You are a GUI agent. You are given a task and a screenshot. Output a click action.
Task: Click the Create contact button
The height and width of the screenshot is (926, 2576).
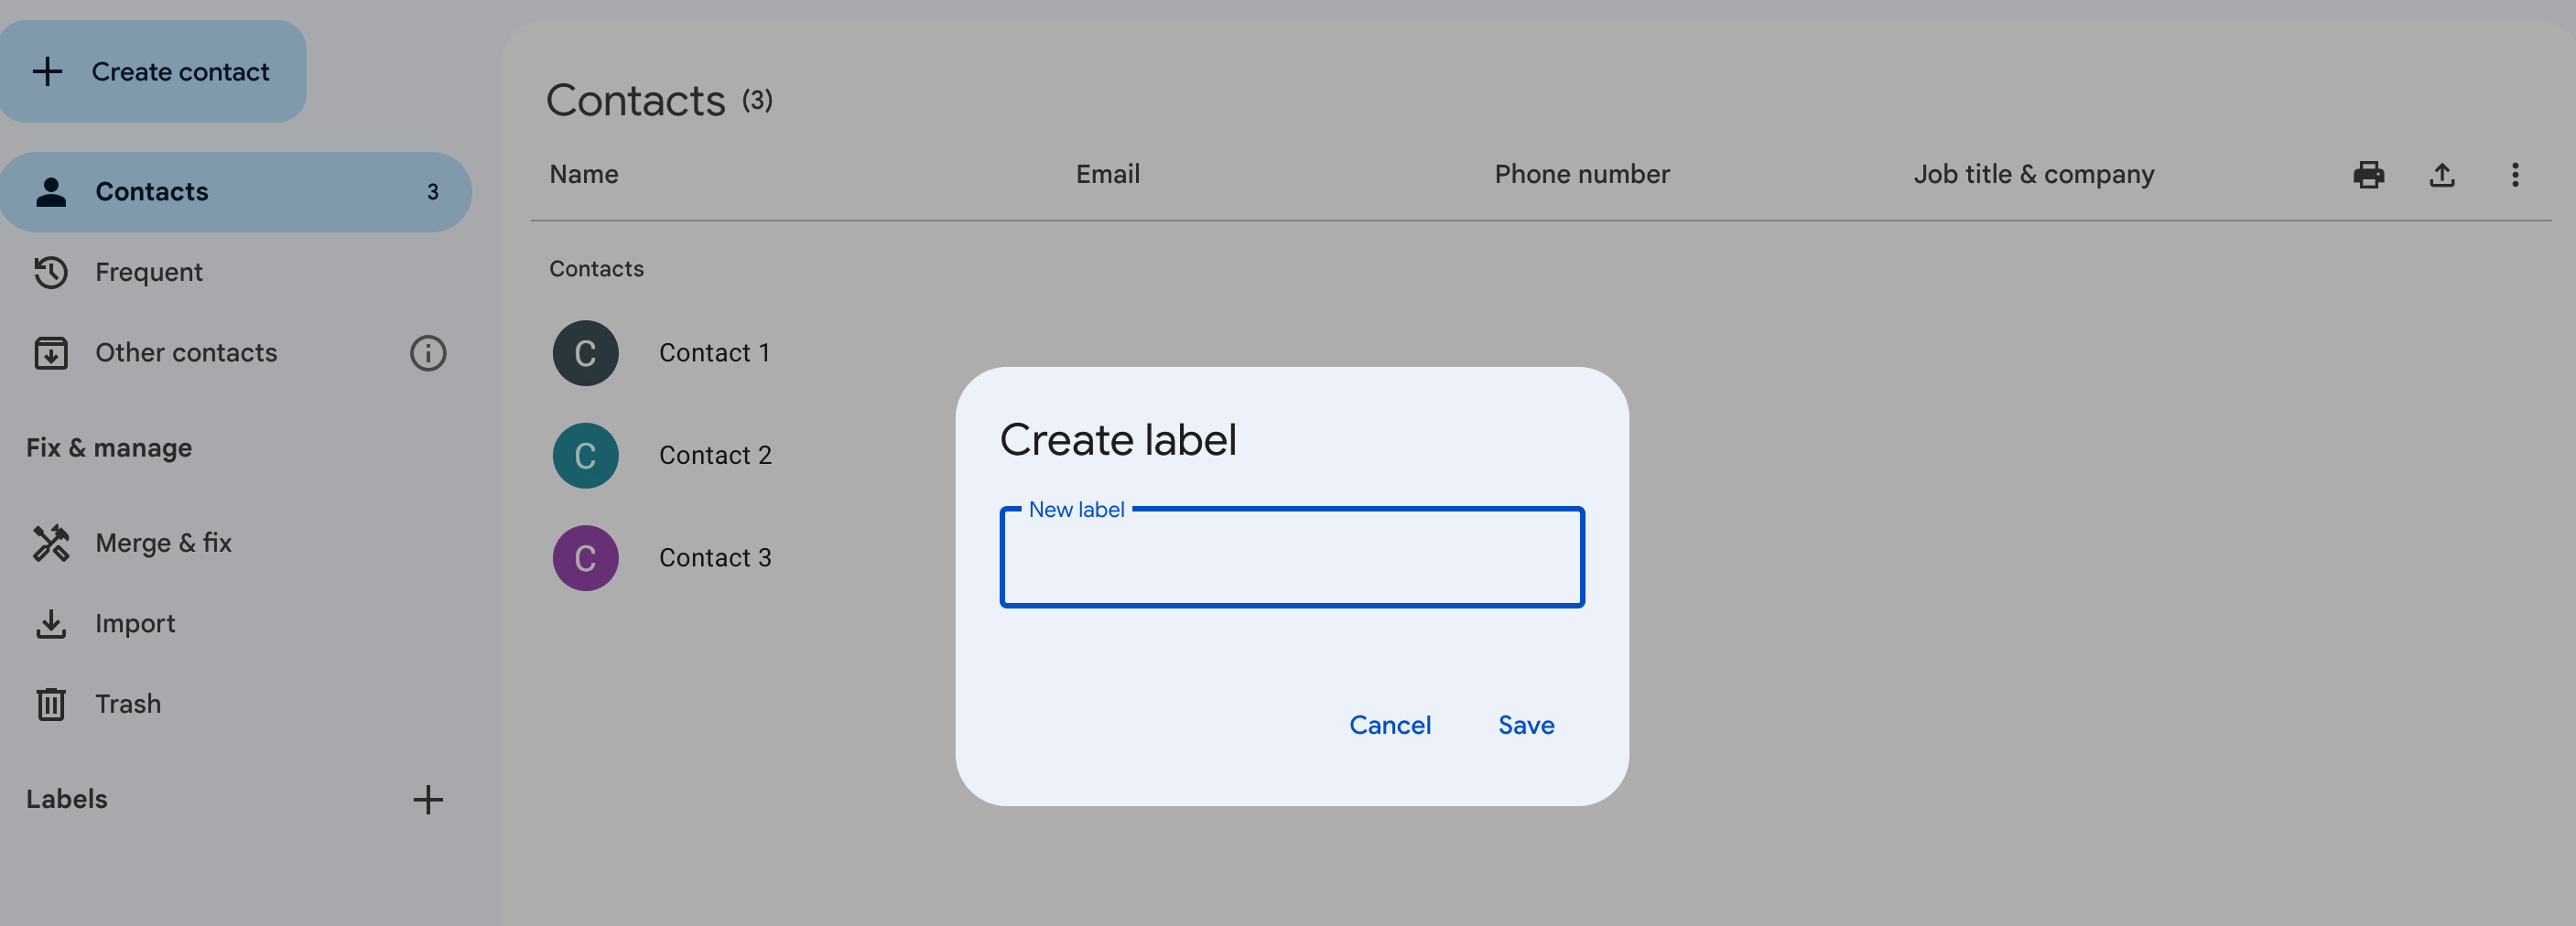pyautogui.click(x=153, y=72)
